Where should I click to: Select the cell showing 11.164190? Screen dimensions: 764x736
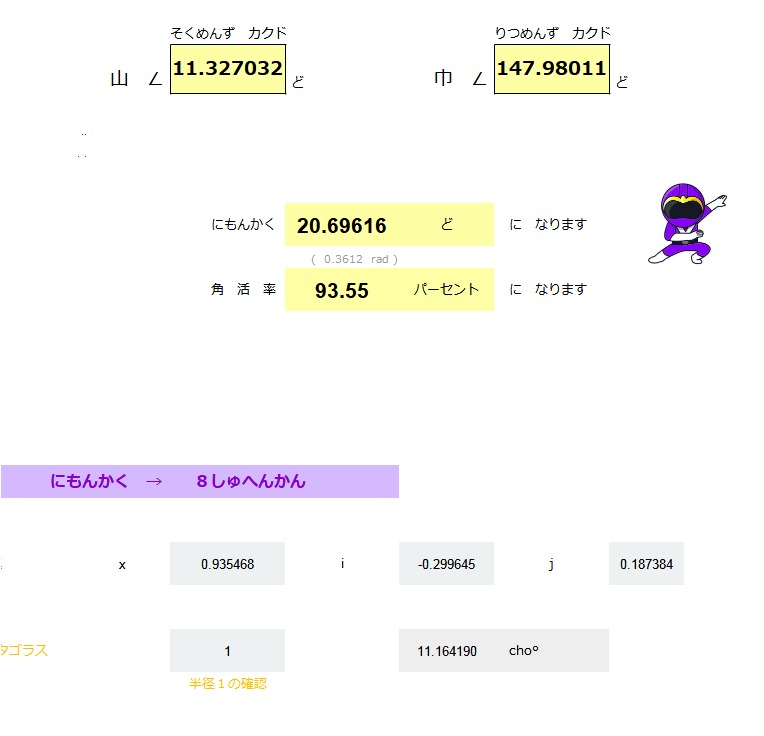(x=447, y=651)
